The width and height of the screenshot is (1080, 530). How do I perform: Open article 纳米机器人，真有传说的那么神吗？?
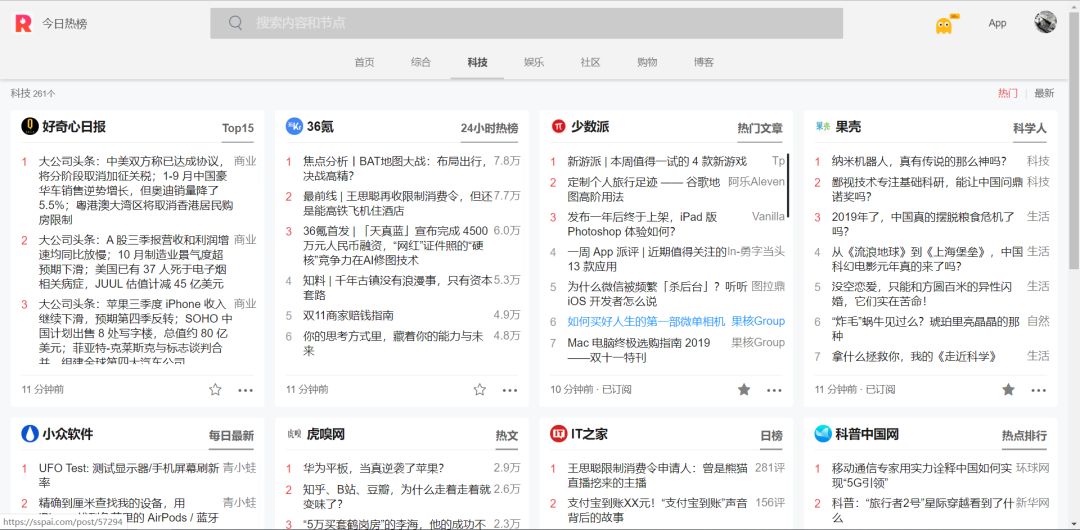(920, 161)
